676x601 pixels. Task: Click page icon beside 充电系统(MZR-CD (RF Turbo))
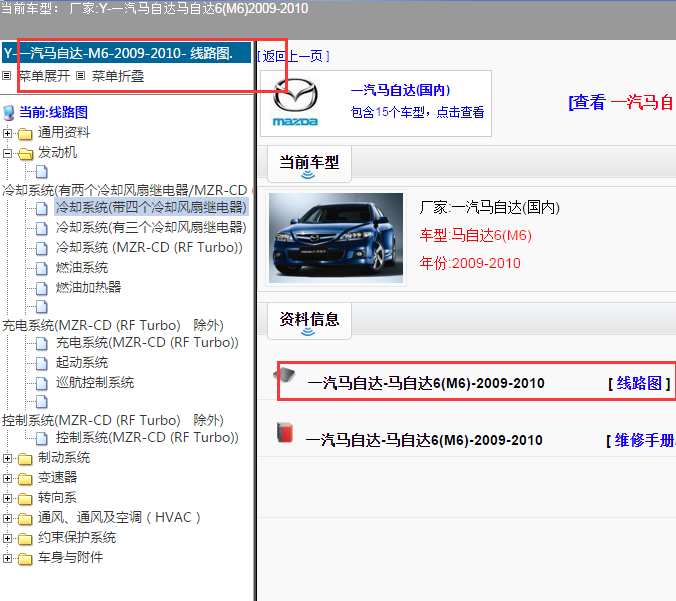click(42, 343)
